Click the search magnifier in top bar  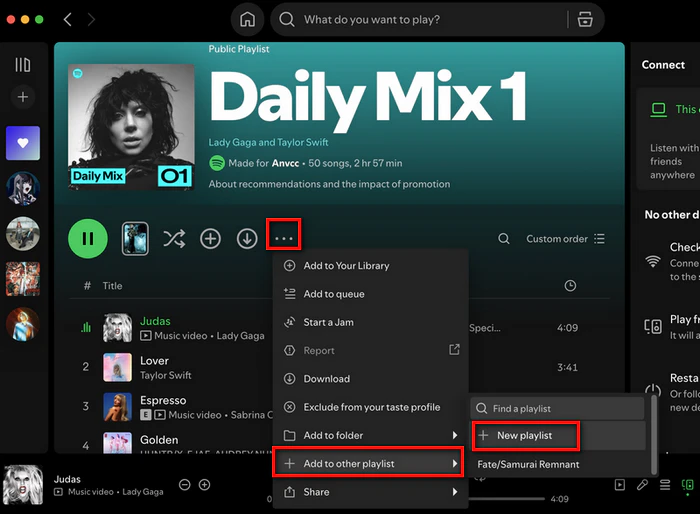(287, 20)
